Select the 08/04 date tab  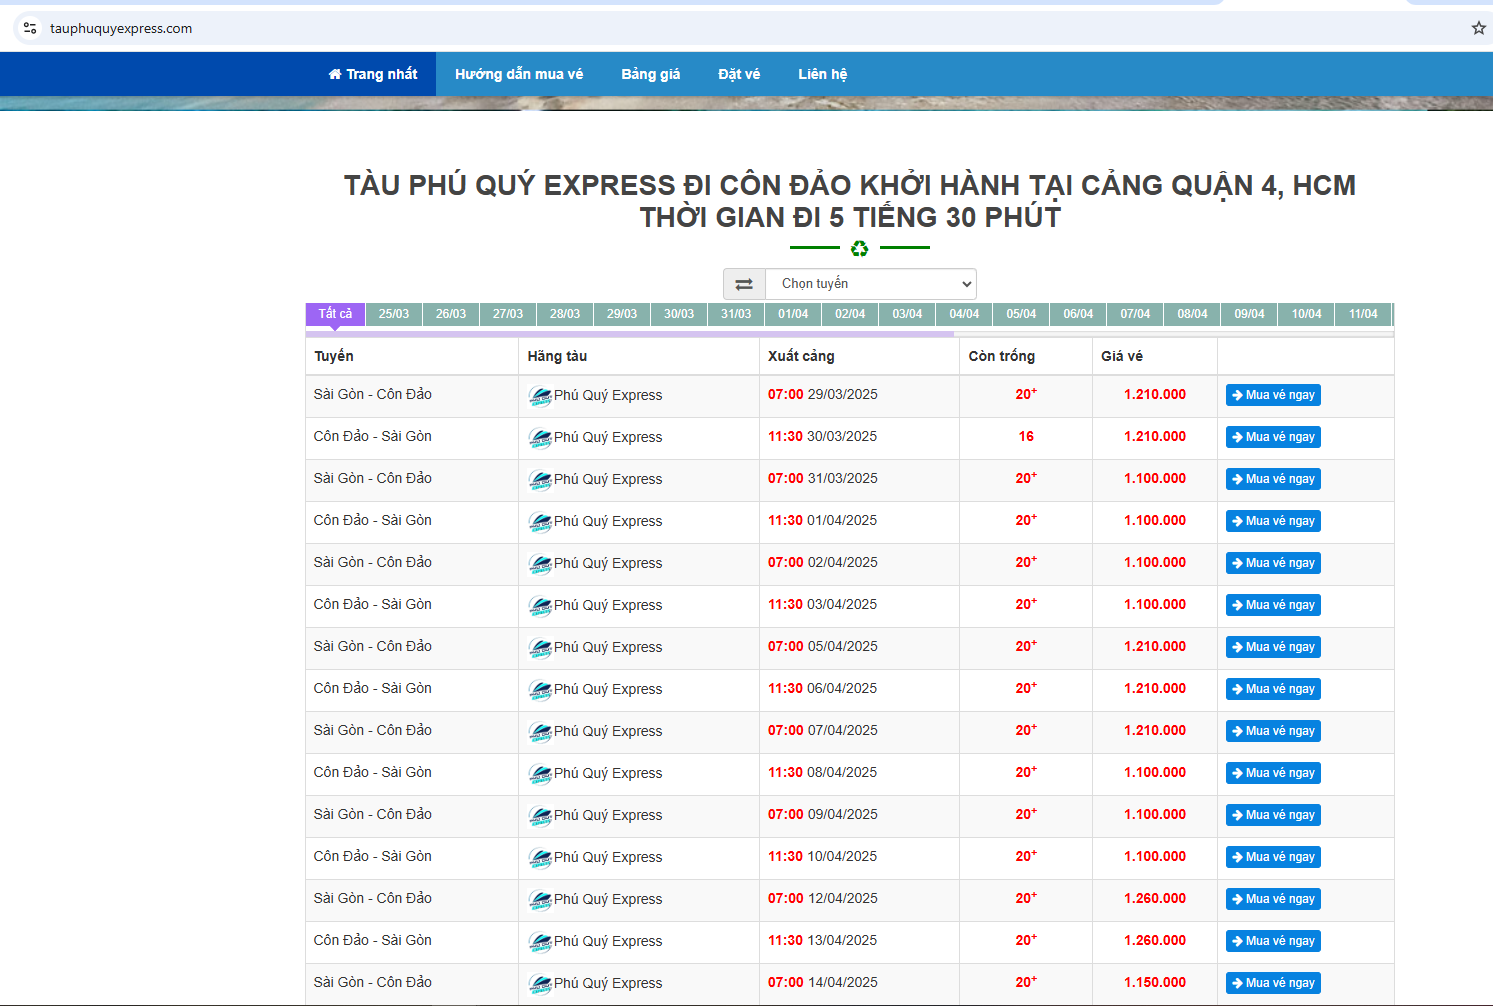pyautogui.click(x=1192, y=314)
